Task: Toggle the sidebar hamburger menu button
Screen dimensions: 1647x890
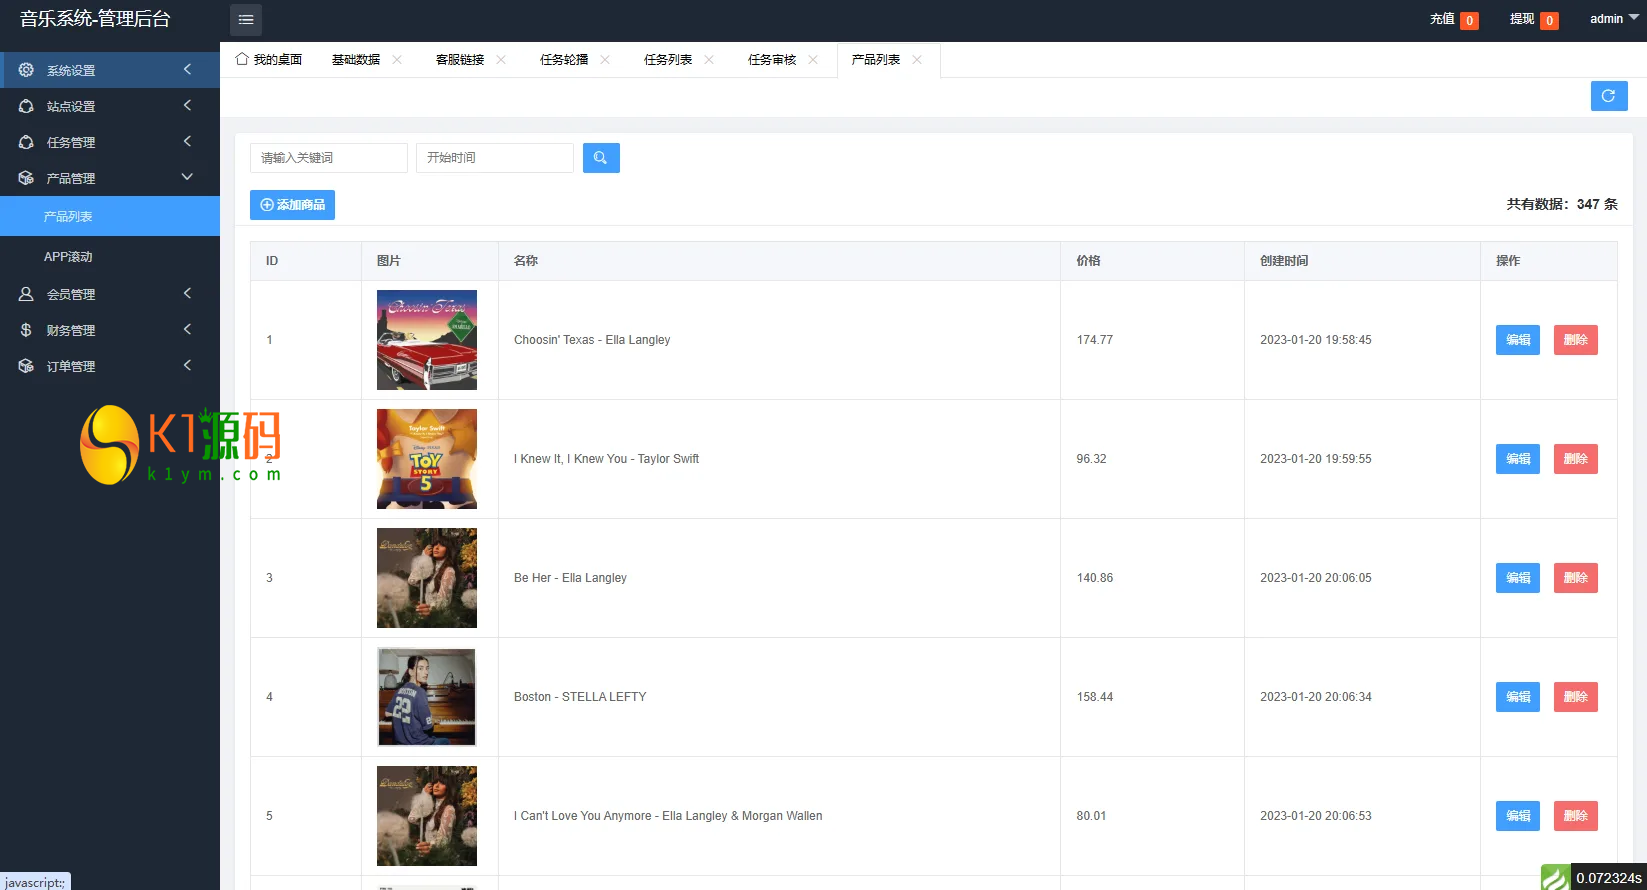Action: click(x=246, y=20)
